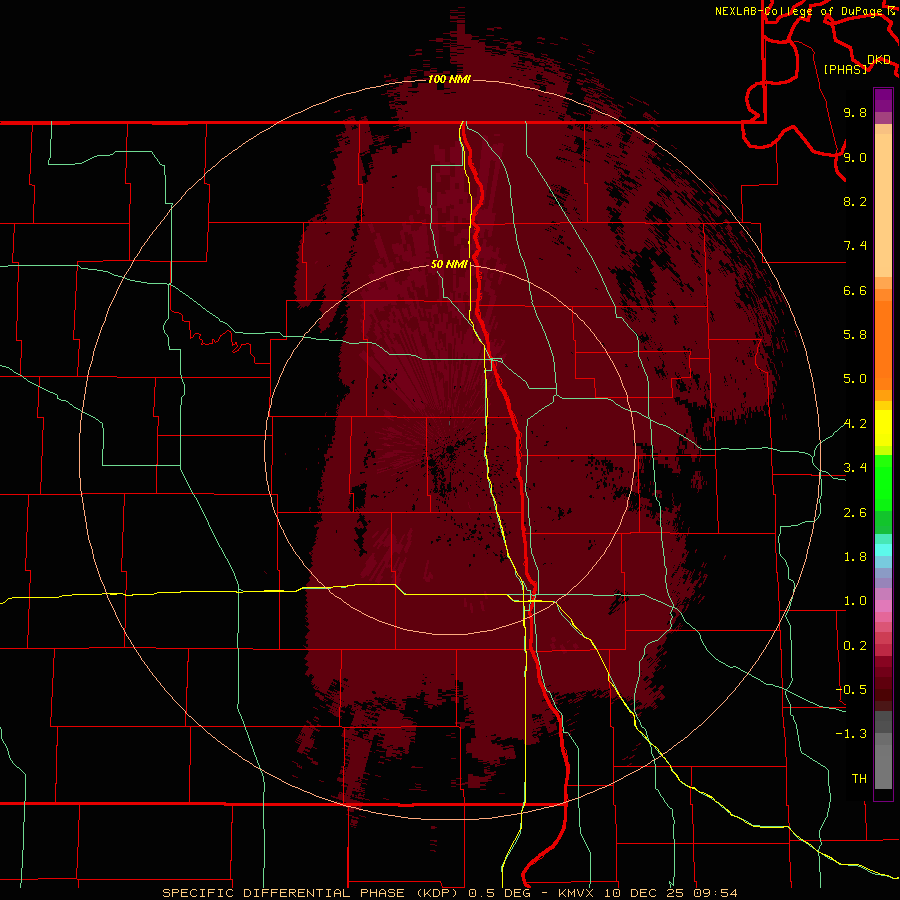Click the peach band of the color bar

[x=883, y=206]
